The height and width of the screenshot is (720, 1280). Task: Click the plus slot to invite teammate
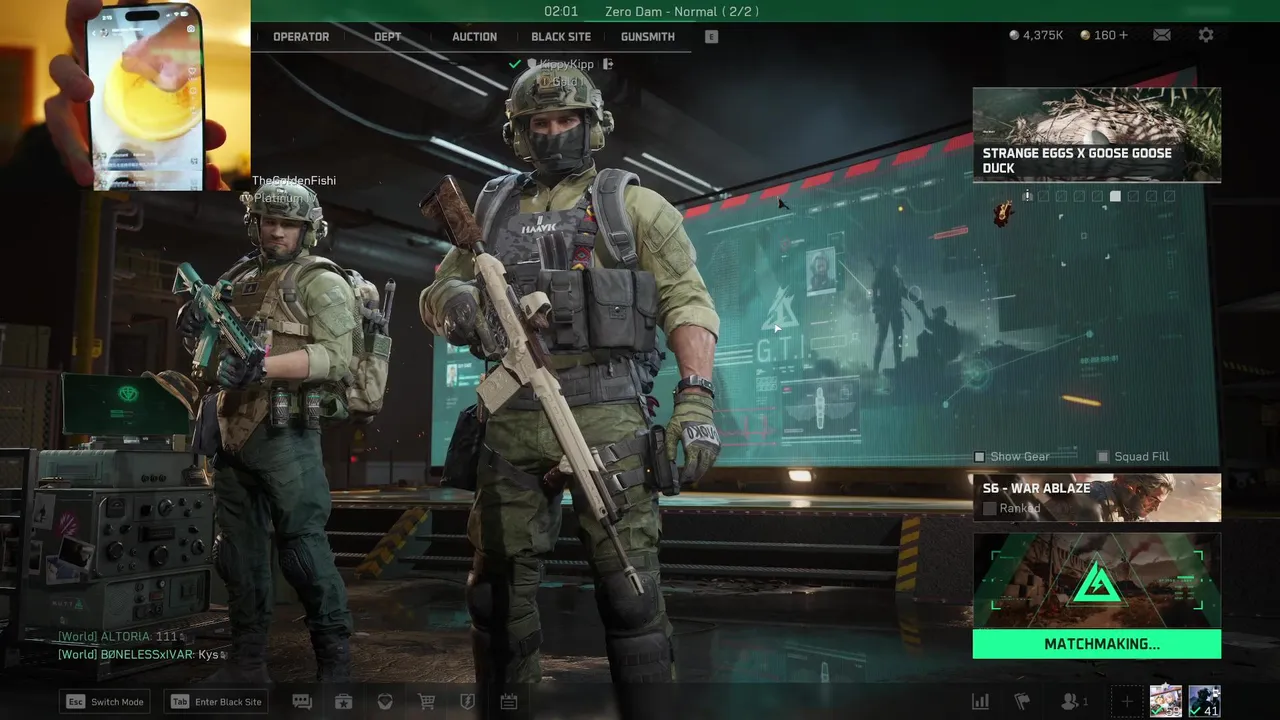pyautogui.click(x=1127, y=702)
